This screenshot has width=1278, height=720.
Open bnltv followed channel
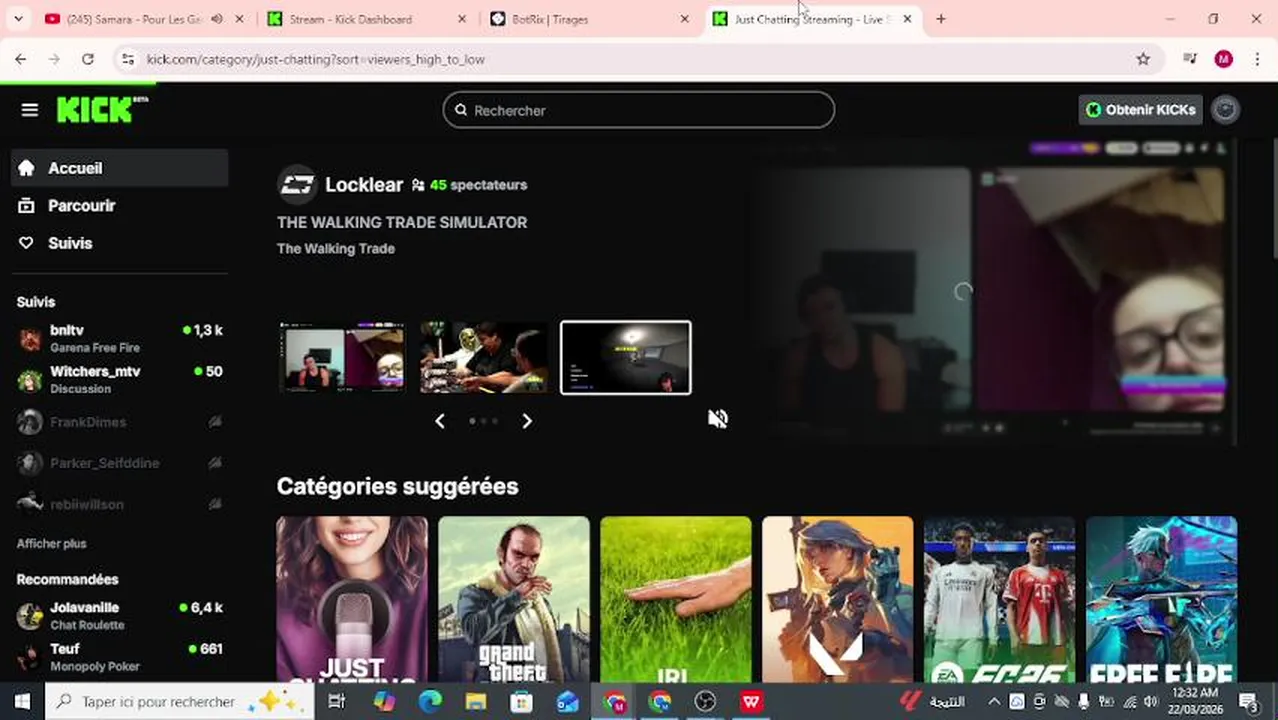pos(120,338)
